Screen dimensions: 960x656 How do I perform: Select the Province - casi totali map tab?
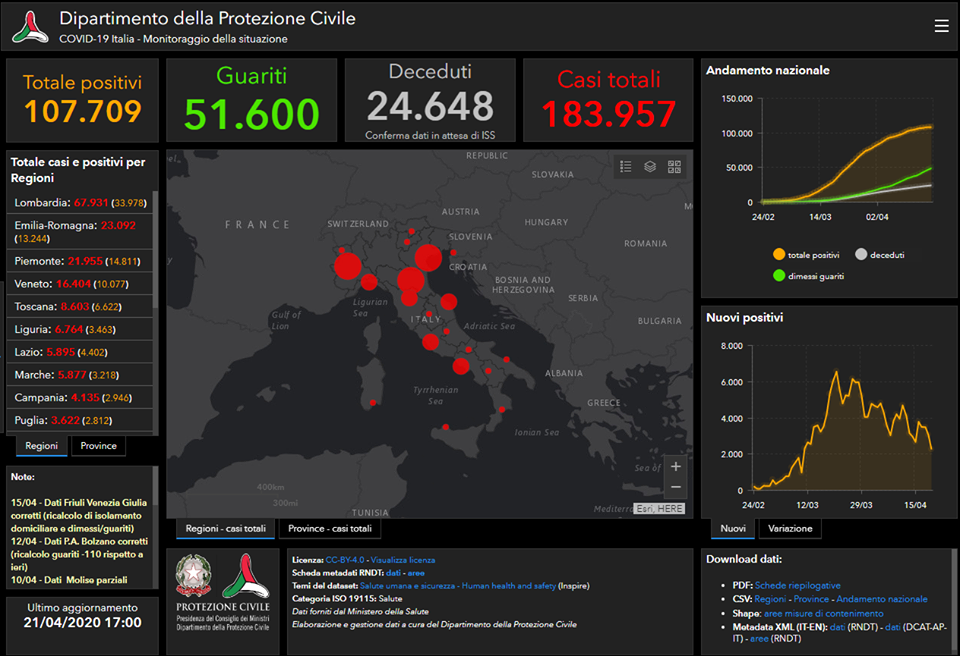point(329,528)
